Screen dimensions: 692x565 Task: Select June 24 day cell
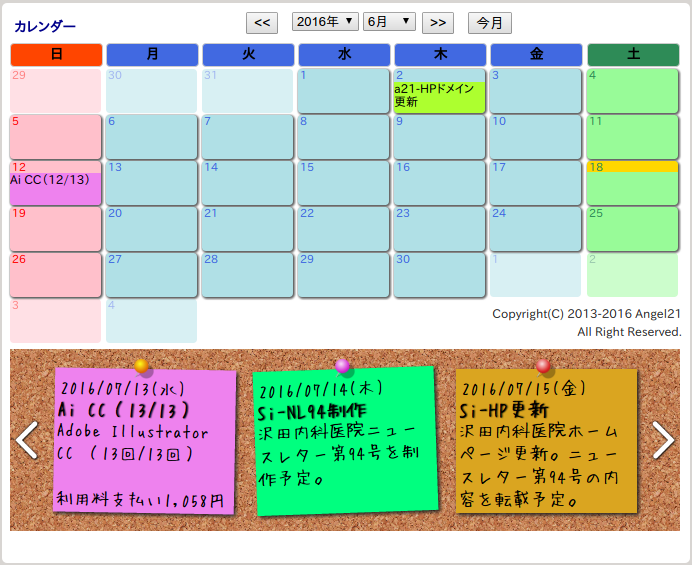(x=535, y=229)
